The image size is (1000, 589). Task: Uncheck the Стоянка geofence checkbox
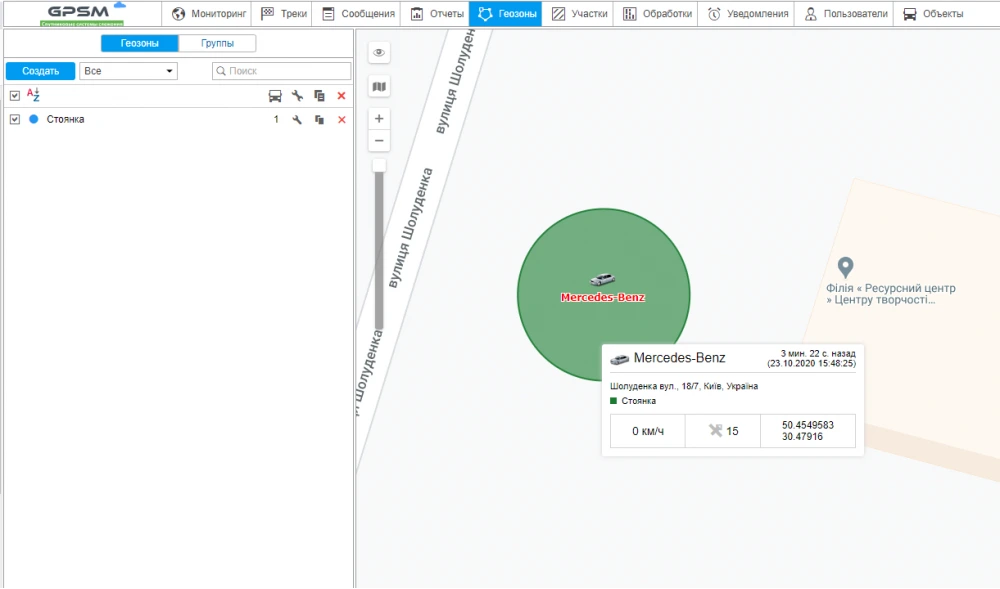pyautogui.click(x=15, y=119)
